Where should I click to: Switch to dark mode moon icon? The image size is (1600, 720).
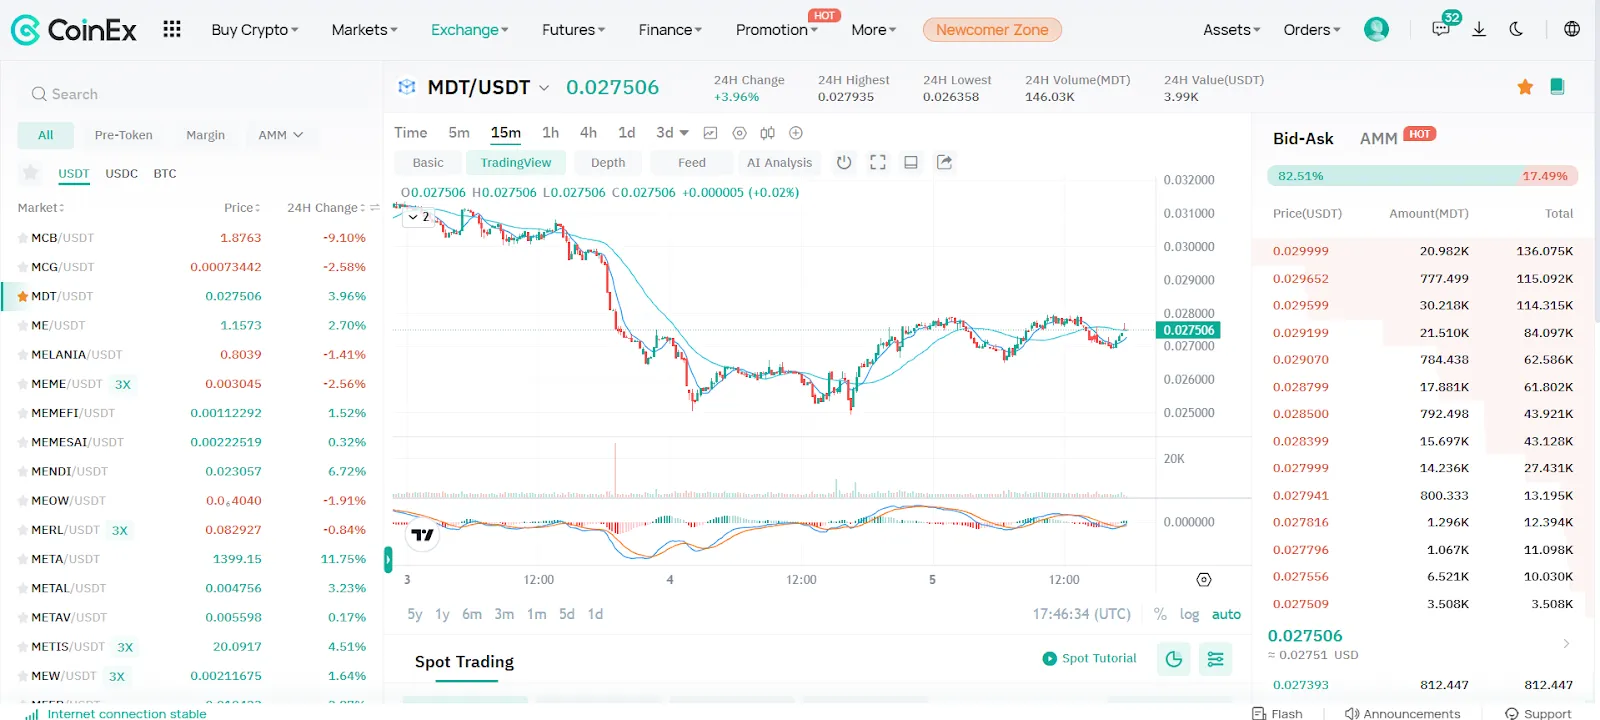1516,29
